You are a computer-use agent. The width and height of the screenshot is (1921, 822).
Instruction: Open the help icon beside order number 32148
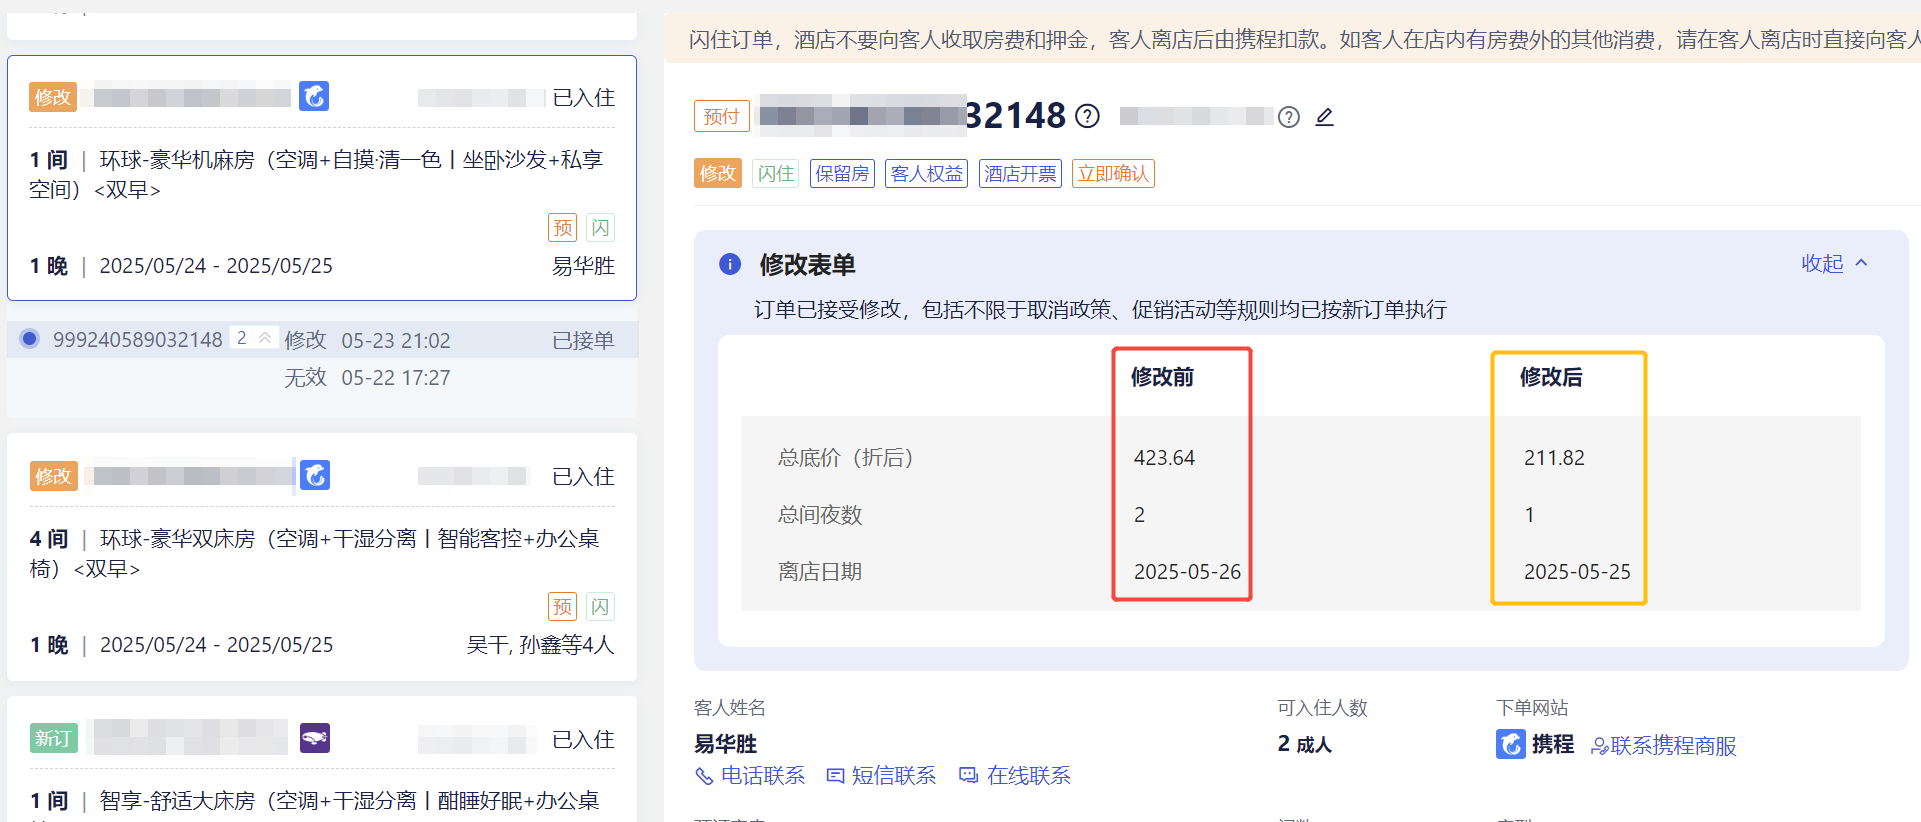coord(1087,116)
